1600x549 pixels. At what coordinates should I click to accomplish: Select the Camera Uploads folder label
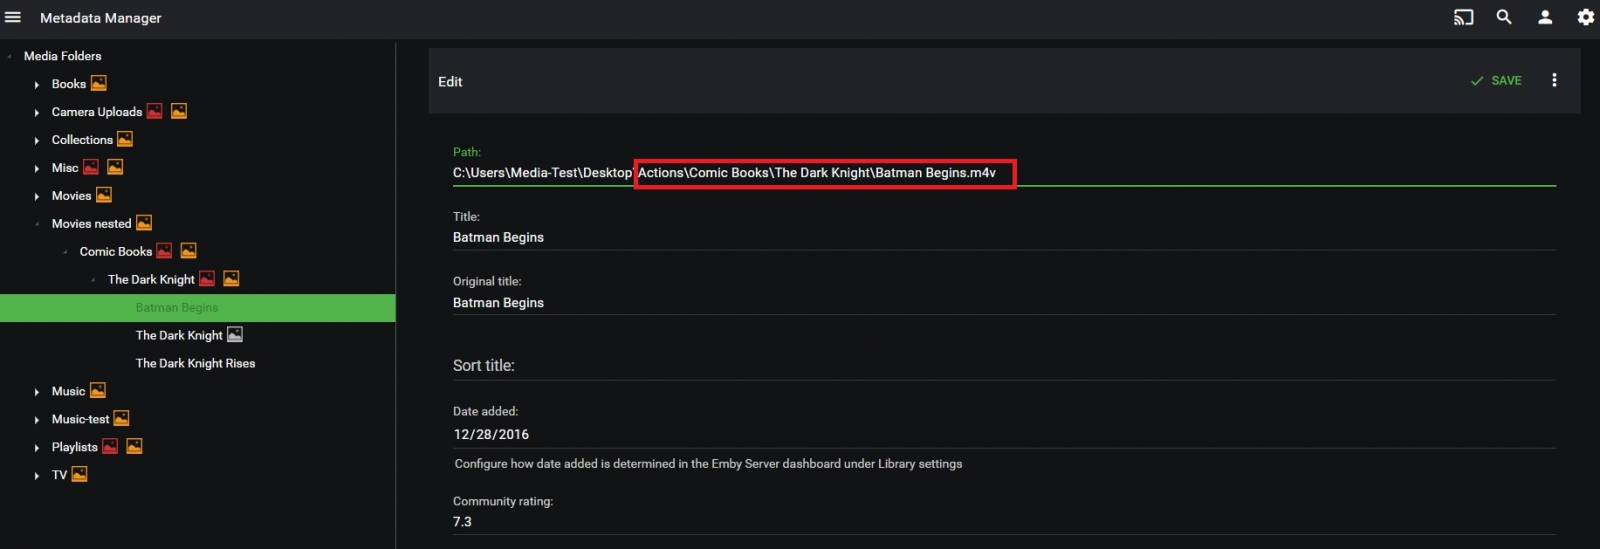[97, 112]
